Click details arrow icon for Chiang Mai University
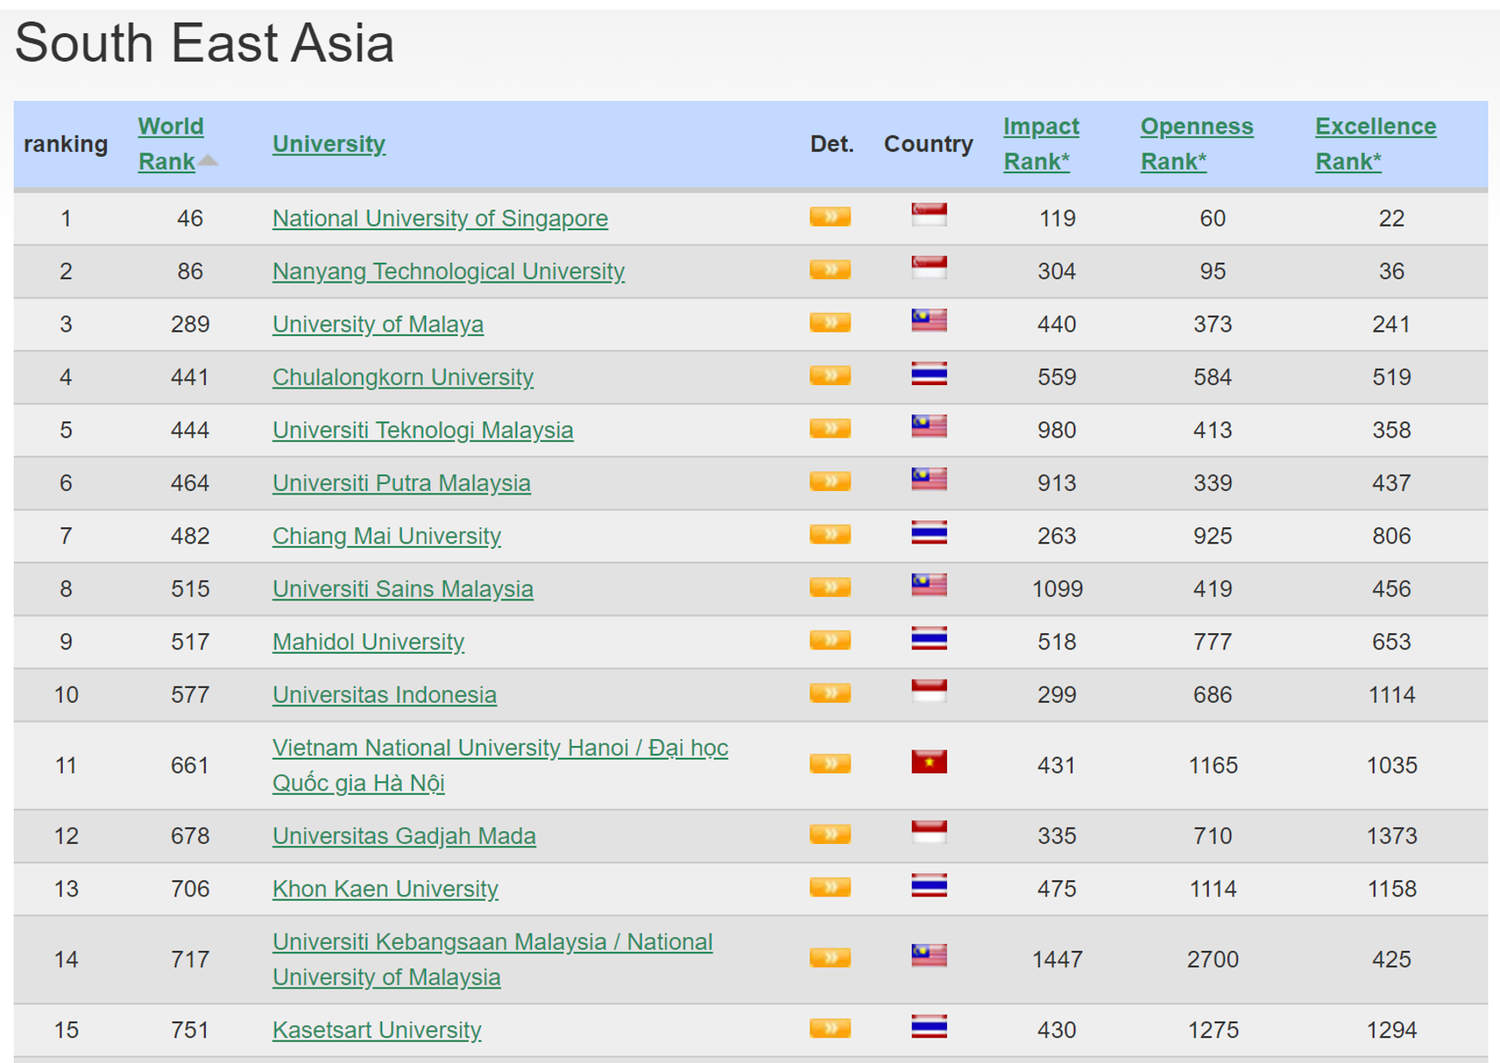The width and height of the screenshot is (1500, 1063). 830,535
